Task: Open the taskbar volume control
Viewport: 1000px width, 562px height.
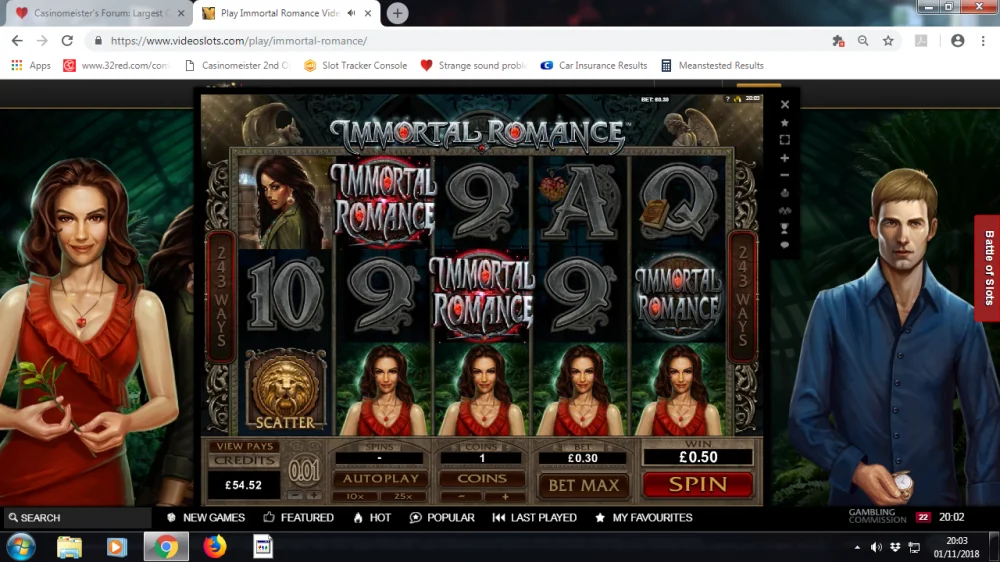Action: [x=876, y=547]
